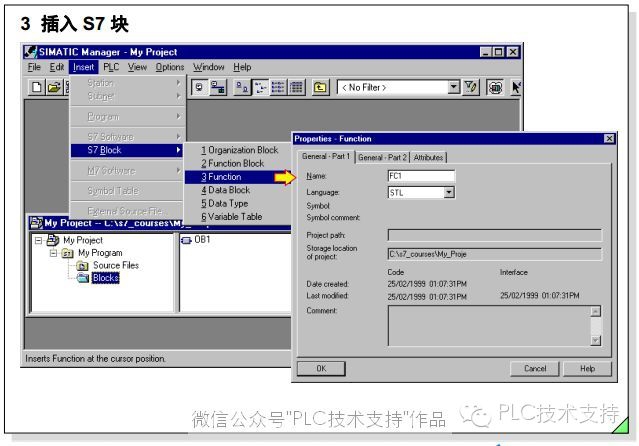Click the Insert menu
Image resolution: width=639 pixels, height=446 pixels.
(x=84, y=67)
